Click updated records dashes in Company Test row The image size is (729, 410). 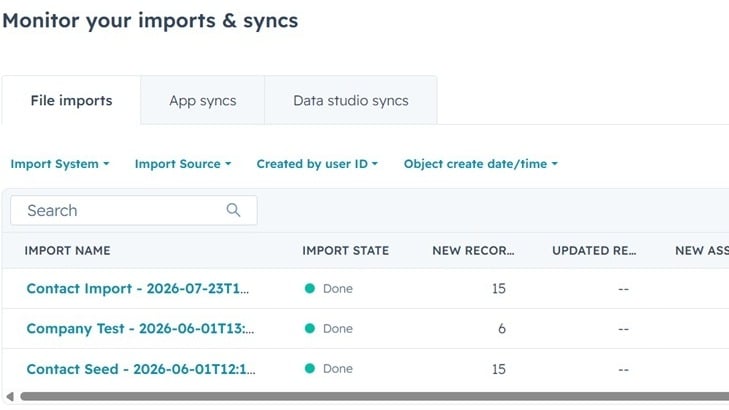click(623, 329)
